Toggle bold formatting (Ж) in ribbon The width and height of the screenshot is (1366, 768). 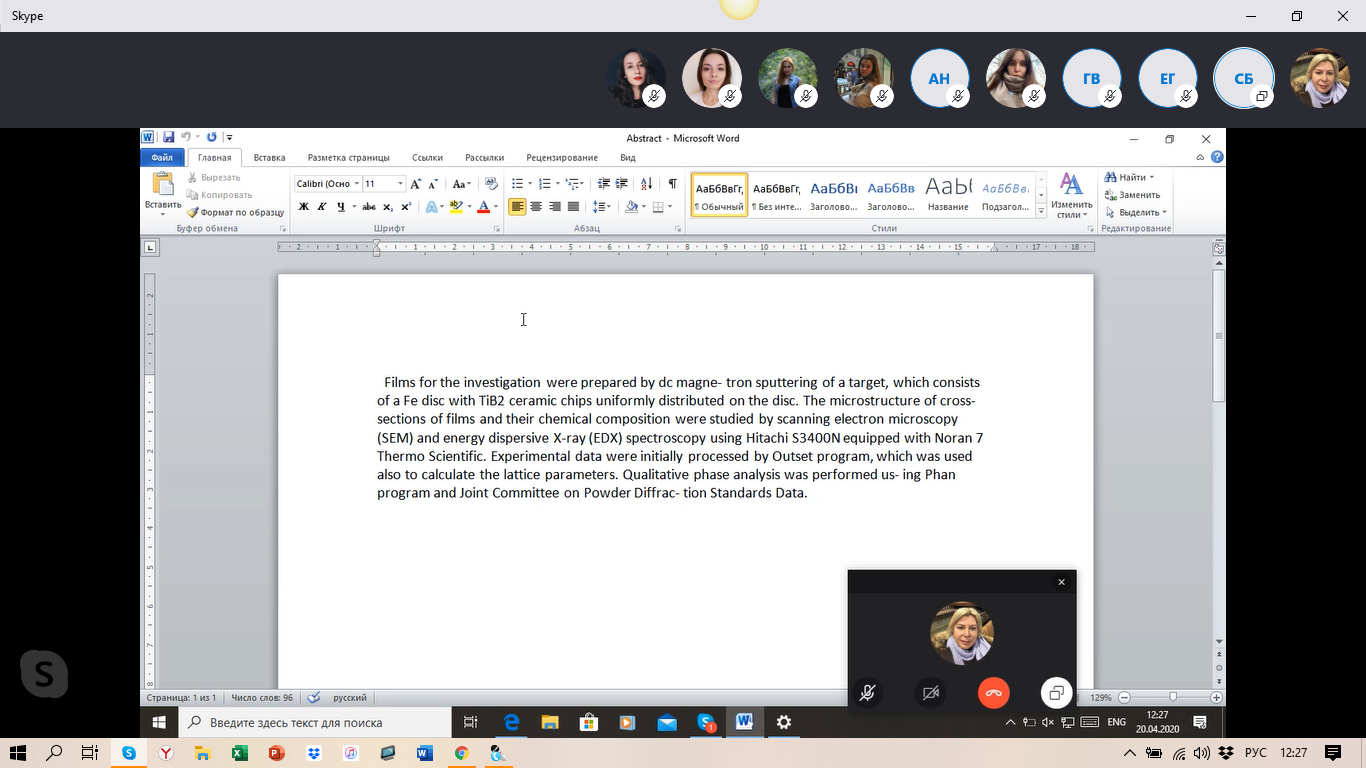point(304,207)
